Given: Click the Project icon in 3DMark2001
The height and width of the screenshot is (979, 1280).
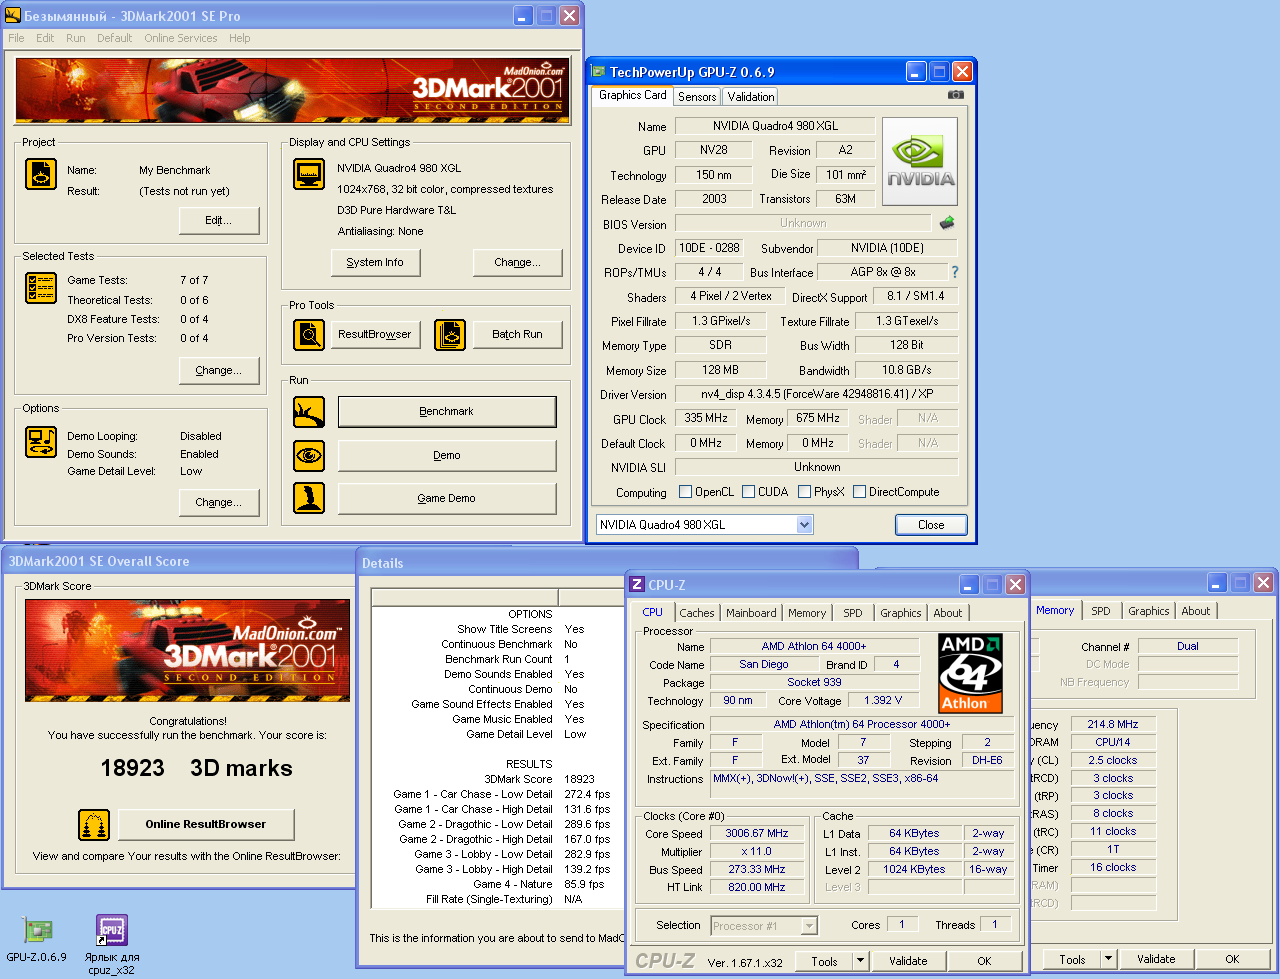Looking at the screenshot, I should [41, 174].
